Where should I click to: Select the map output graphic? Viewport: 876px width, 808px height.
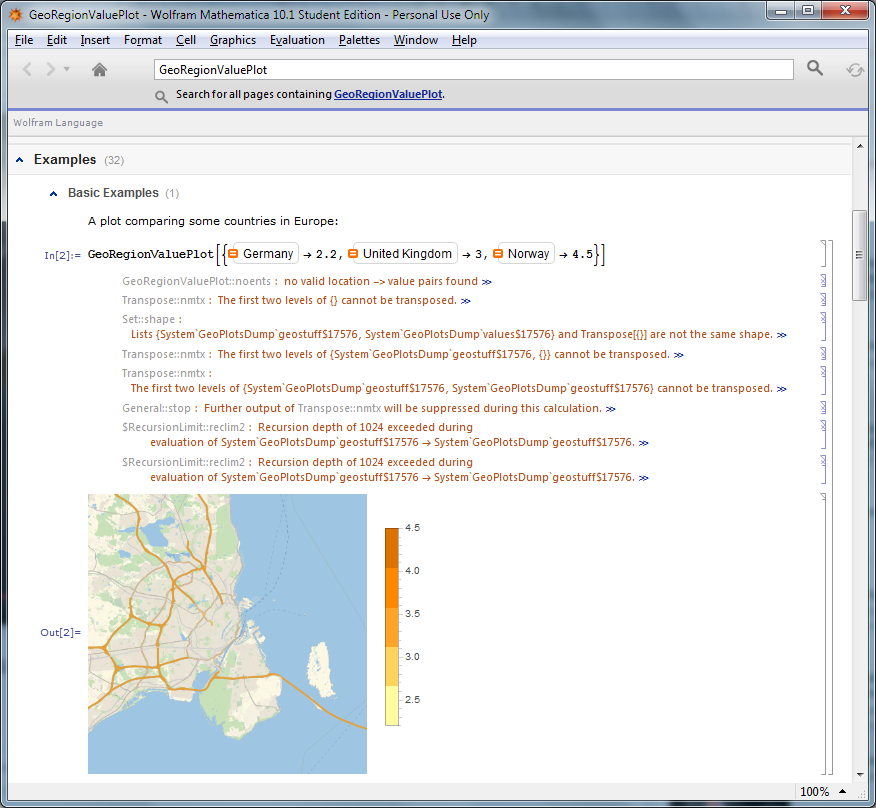[x=227, y=634]
